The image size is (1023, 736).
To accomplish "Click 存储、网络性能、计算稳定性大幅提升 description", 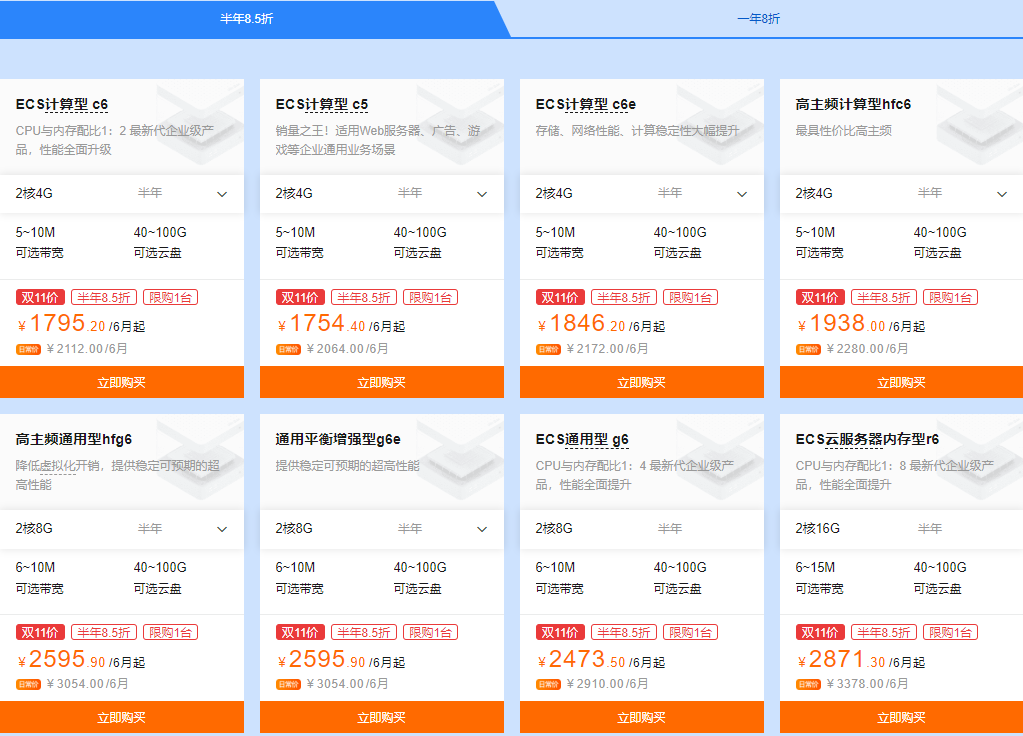I will 637,130.
